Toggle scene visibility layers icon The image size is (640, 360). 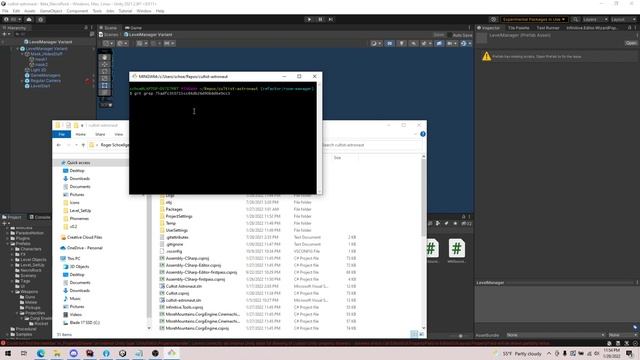pyautogui.click(x=439, y=43)
